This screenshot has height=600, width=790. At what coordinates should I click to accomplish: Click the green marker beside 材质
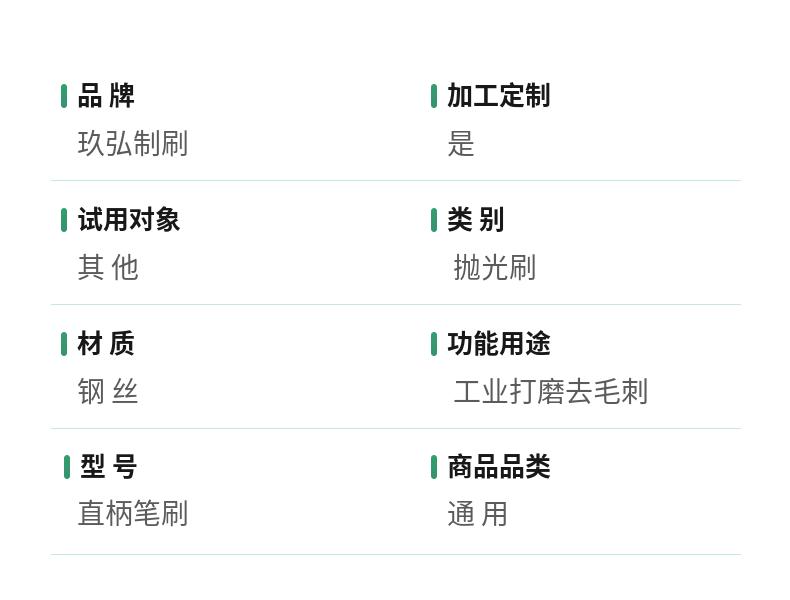[63, 344]
